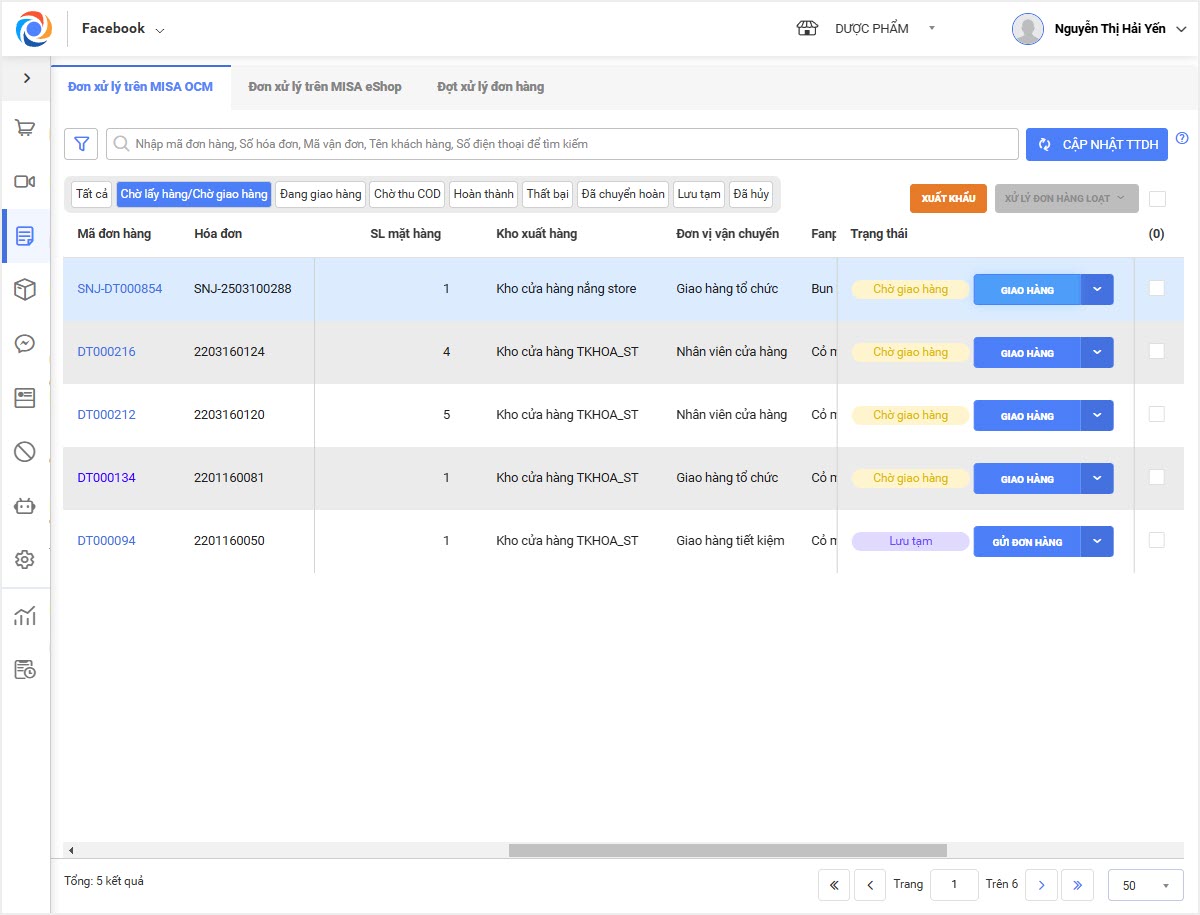Viewport: 1200px width, 915px height.
Task: Open the shopping cart sidebar icon
Action: coord(25,128)
